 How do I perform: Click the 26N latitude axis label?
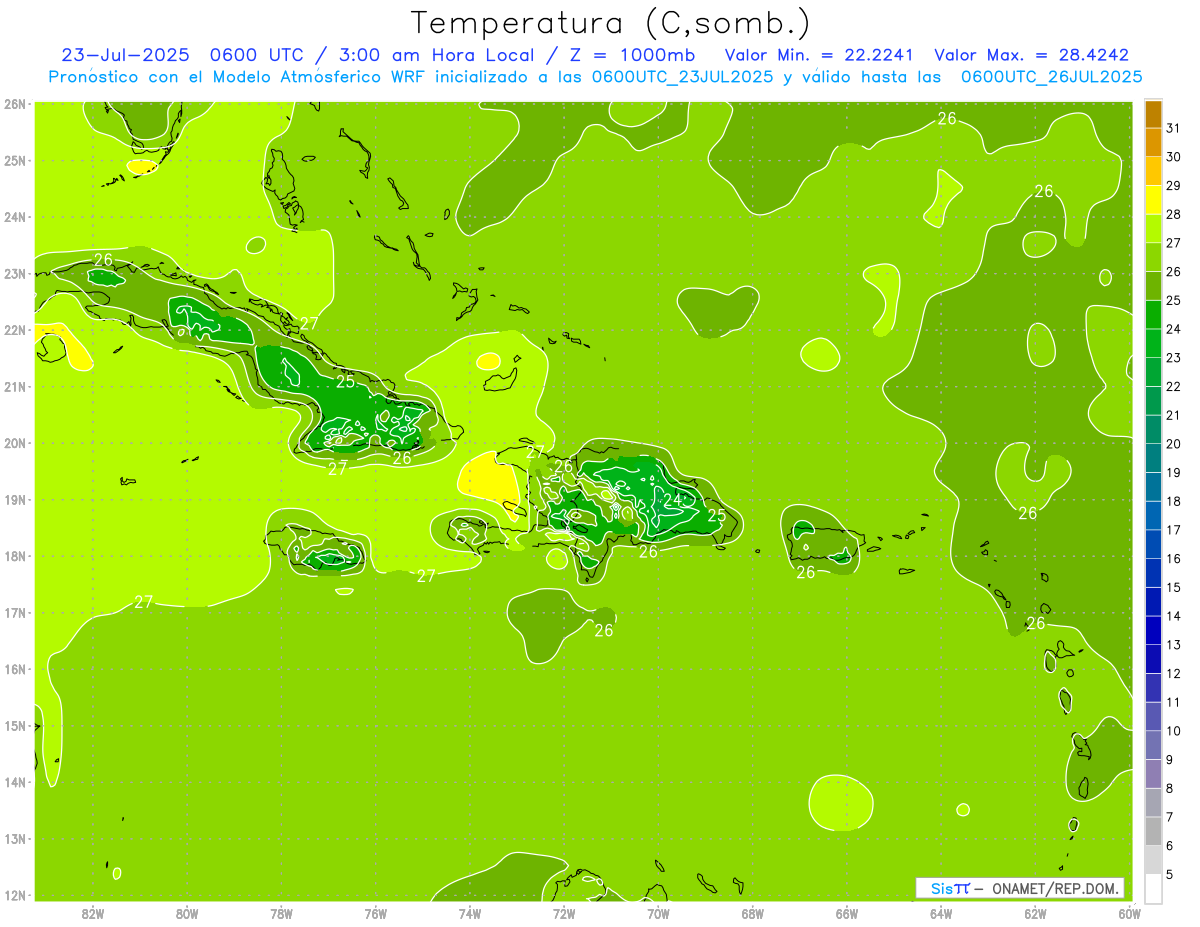[x=15, y=104]
